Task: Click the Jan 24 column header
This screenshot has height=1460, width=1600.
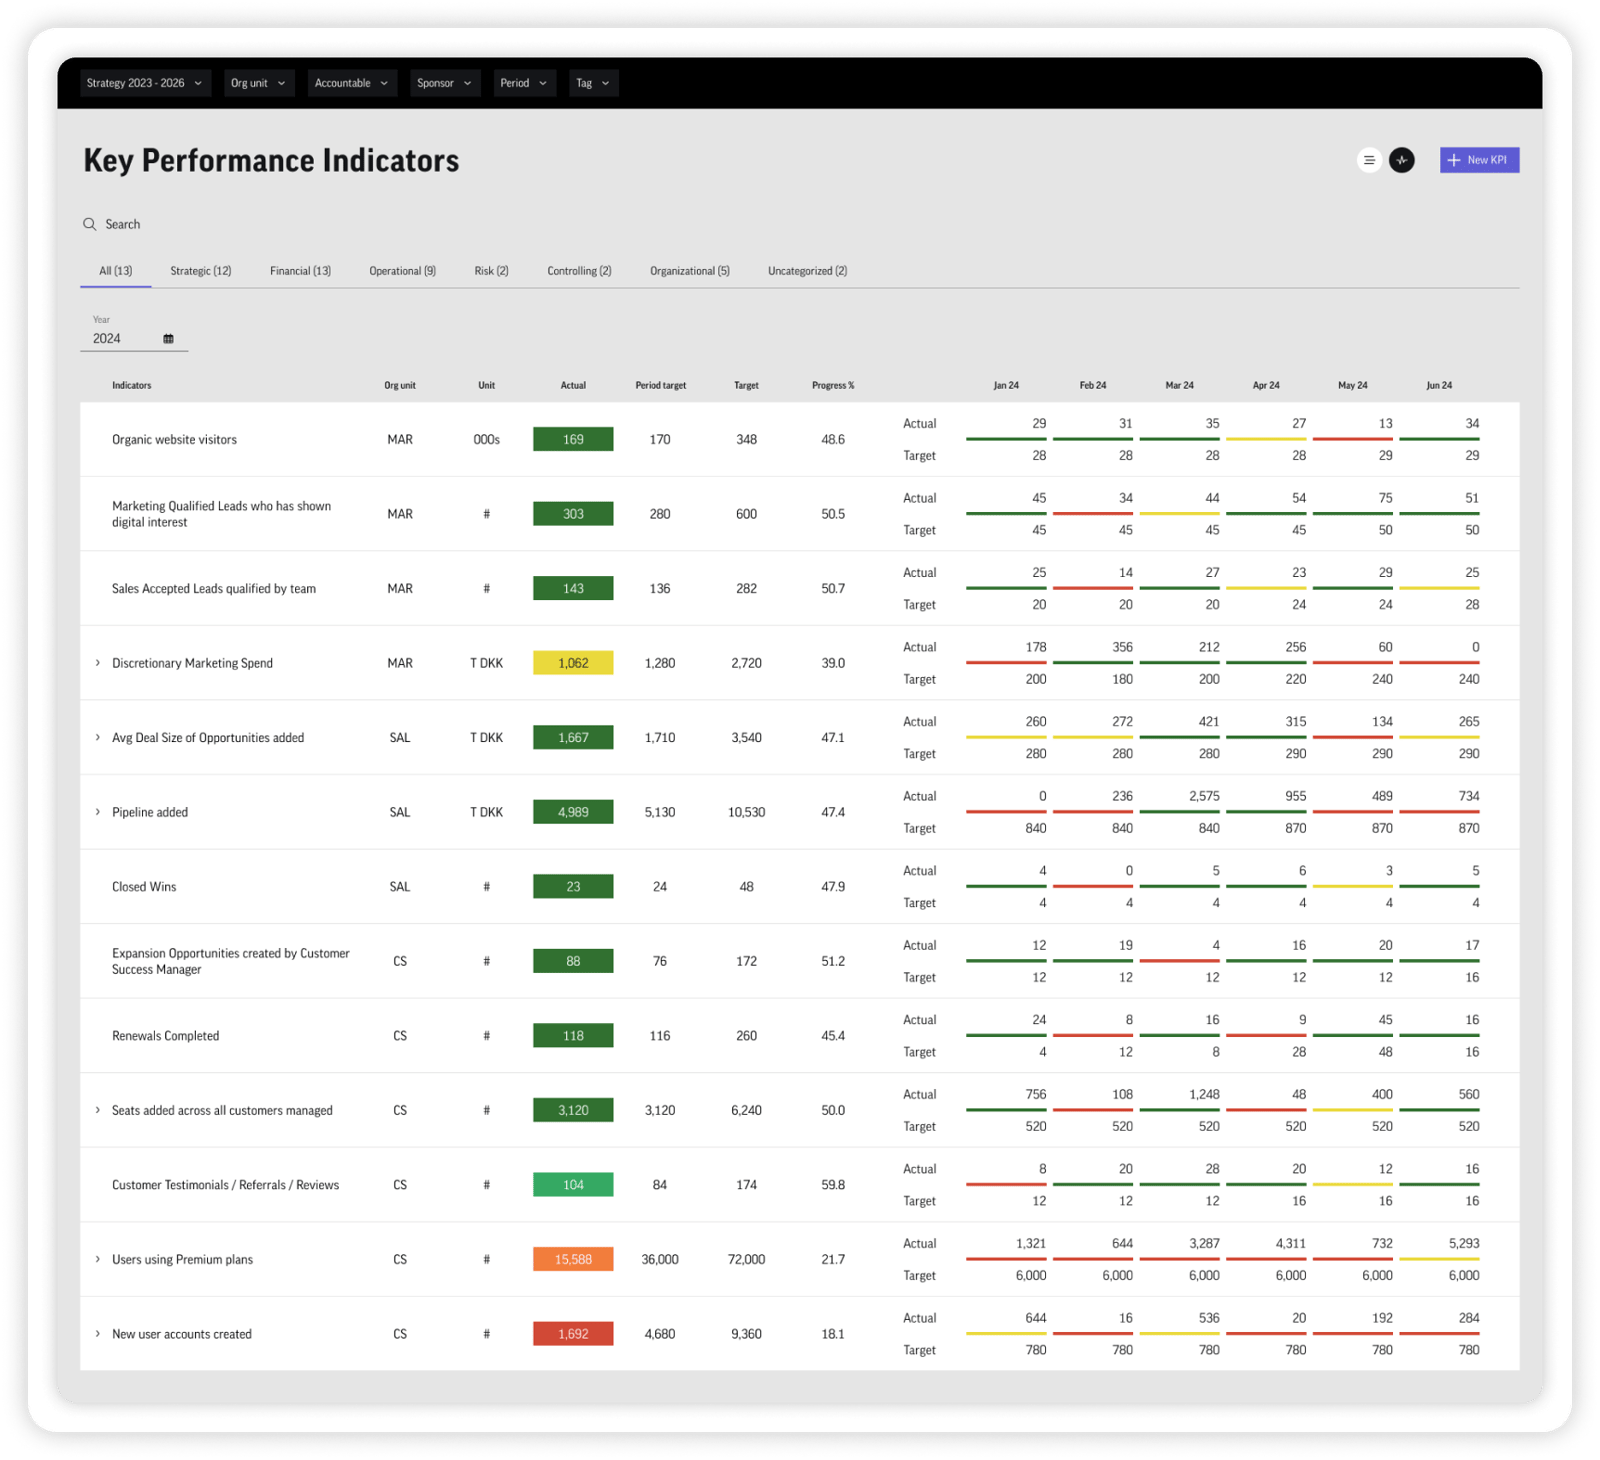Action: (1006, 385)
